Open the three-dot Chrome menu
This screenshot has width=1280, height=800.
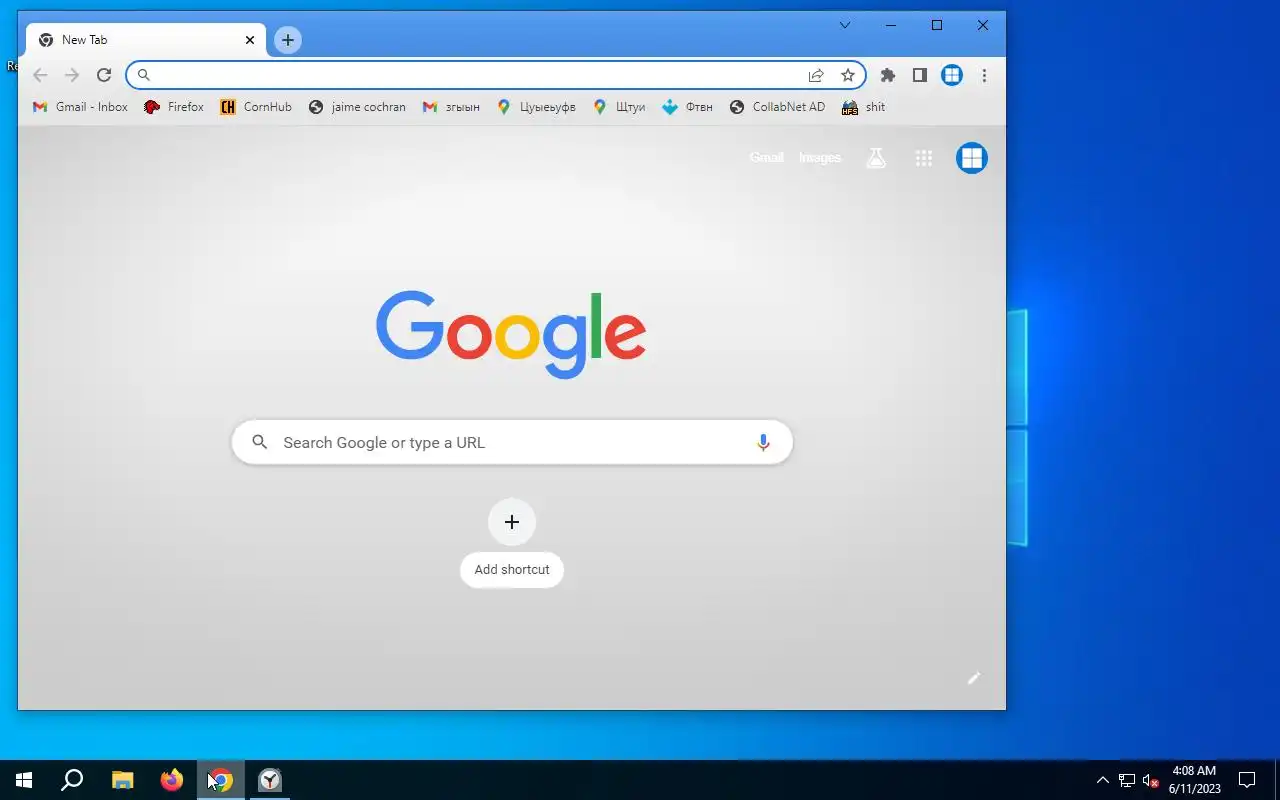point(984,75)
